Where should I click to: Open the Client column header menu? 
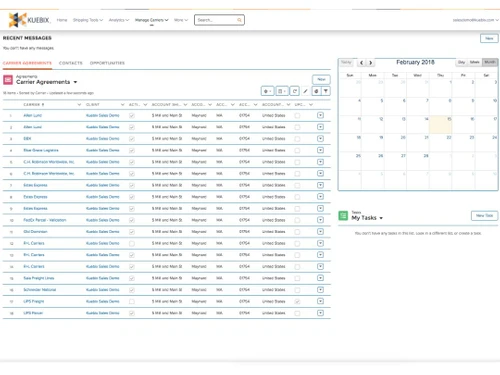pos(122,105)
